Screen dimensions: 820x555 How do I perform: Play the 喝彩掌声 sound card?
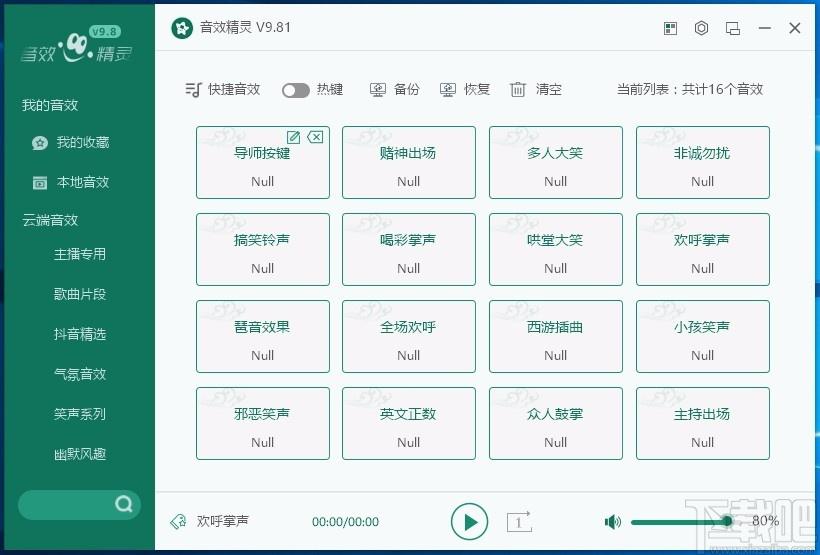[x=409, y=250]
